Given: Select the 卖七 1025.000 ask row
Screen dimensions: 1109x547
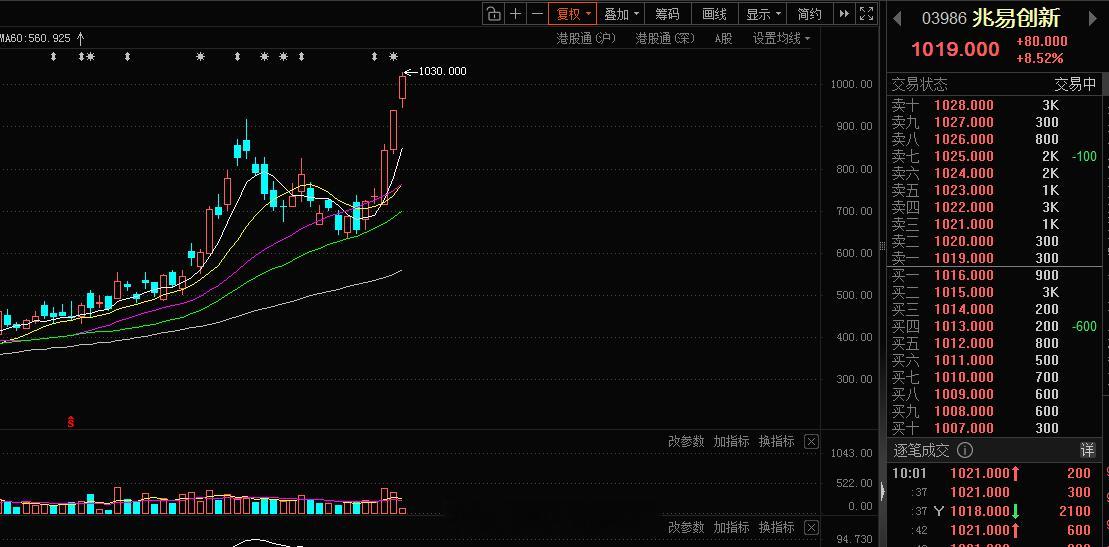Looking at the screenshot, I should (994, 156).
